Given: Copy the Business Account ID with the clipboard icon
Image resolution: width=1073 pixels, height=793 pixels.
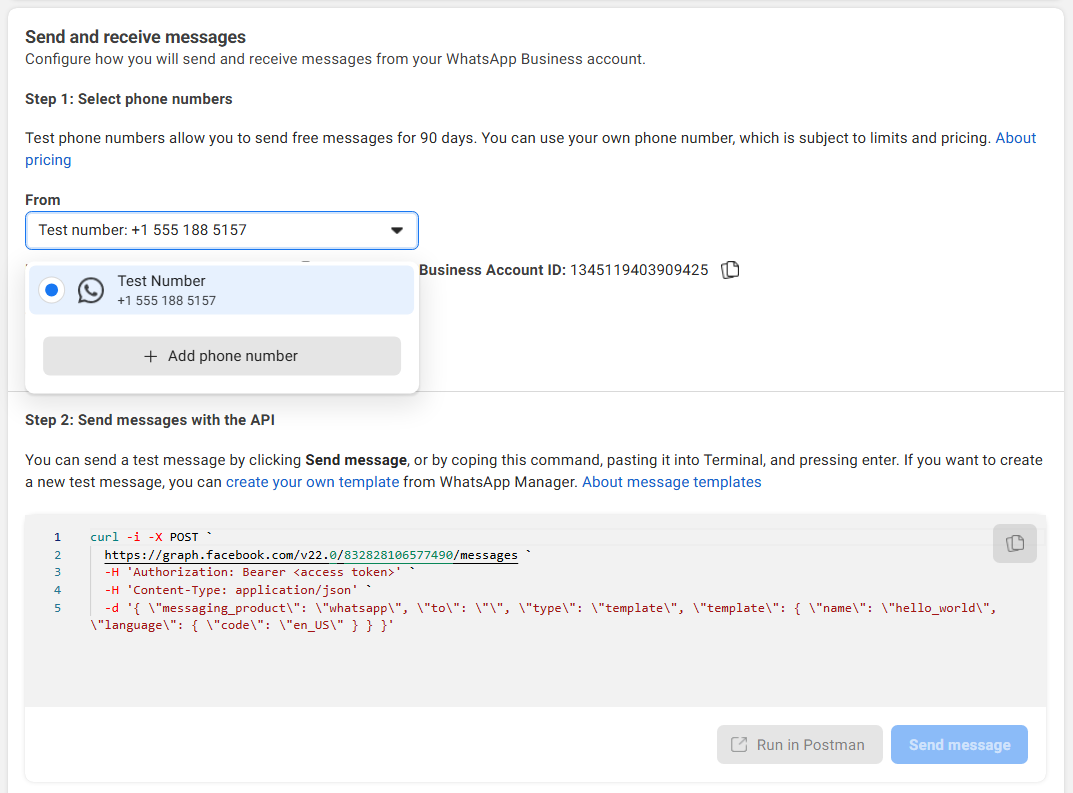Looking at the screenshot, I should tap(731, 270).
